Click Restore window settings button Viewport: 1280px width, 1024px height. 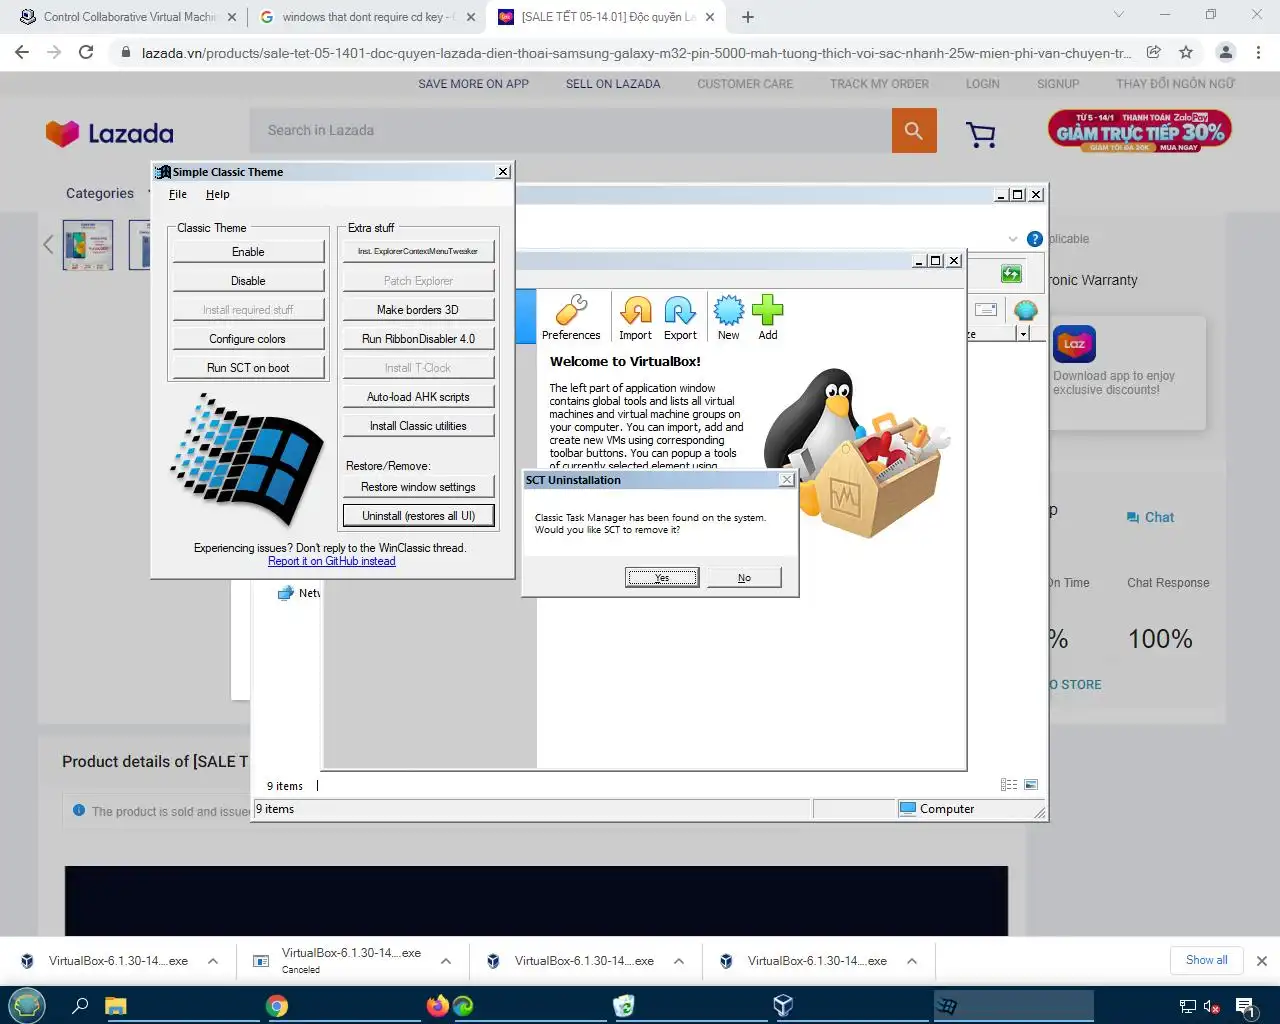(418, 487)
